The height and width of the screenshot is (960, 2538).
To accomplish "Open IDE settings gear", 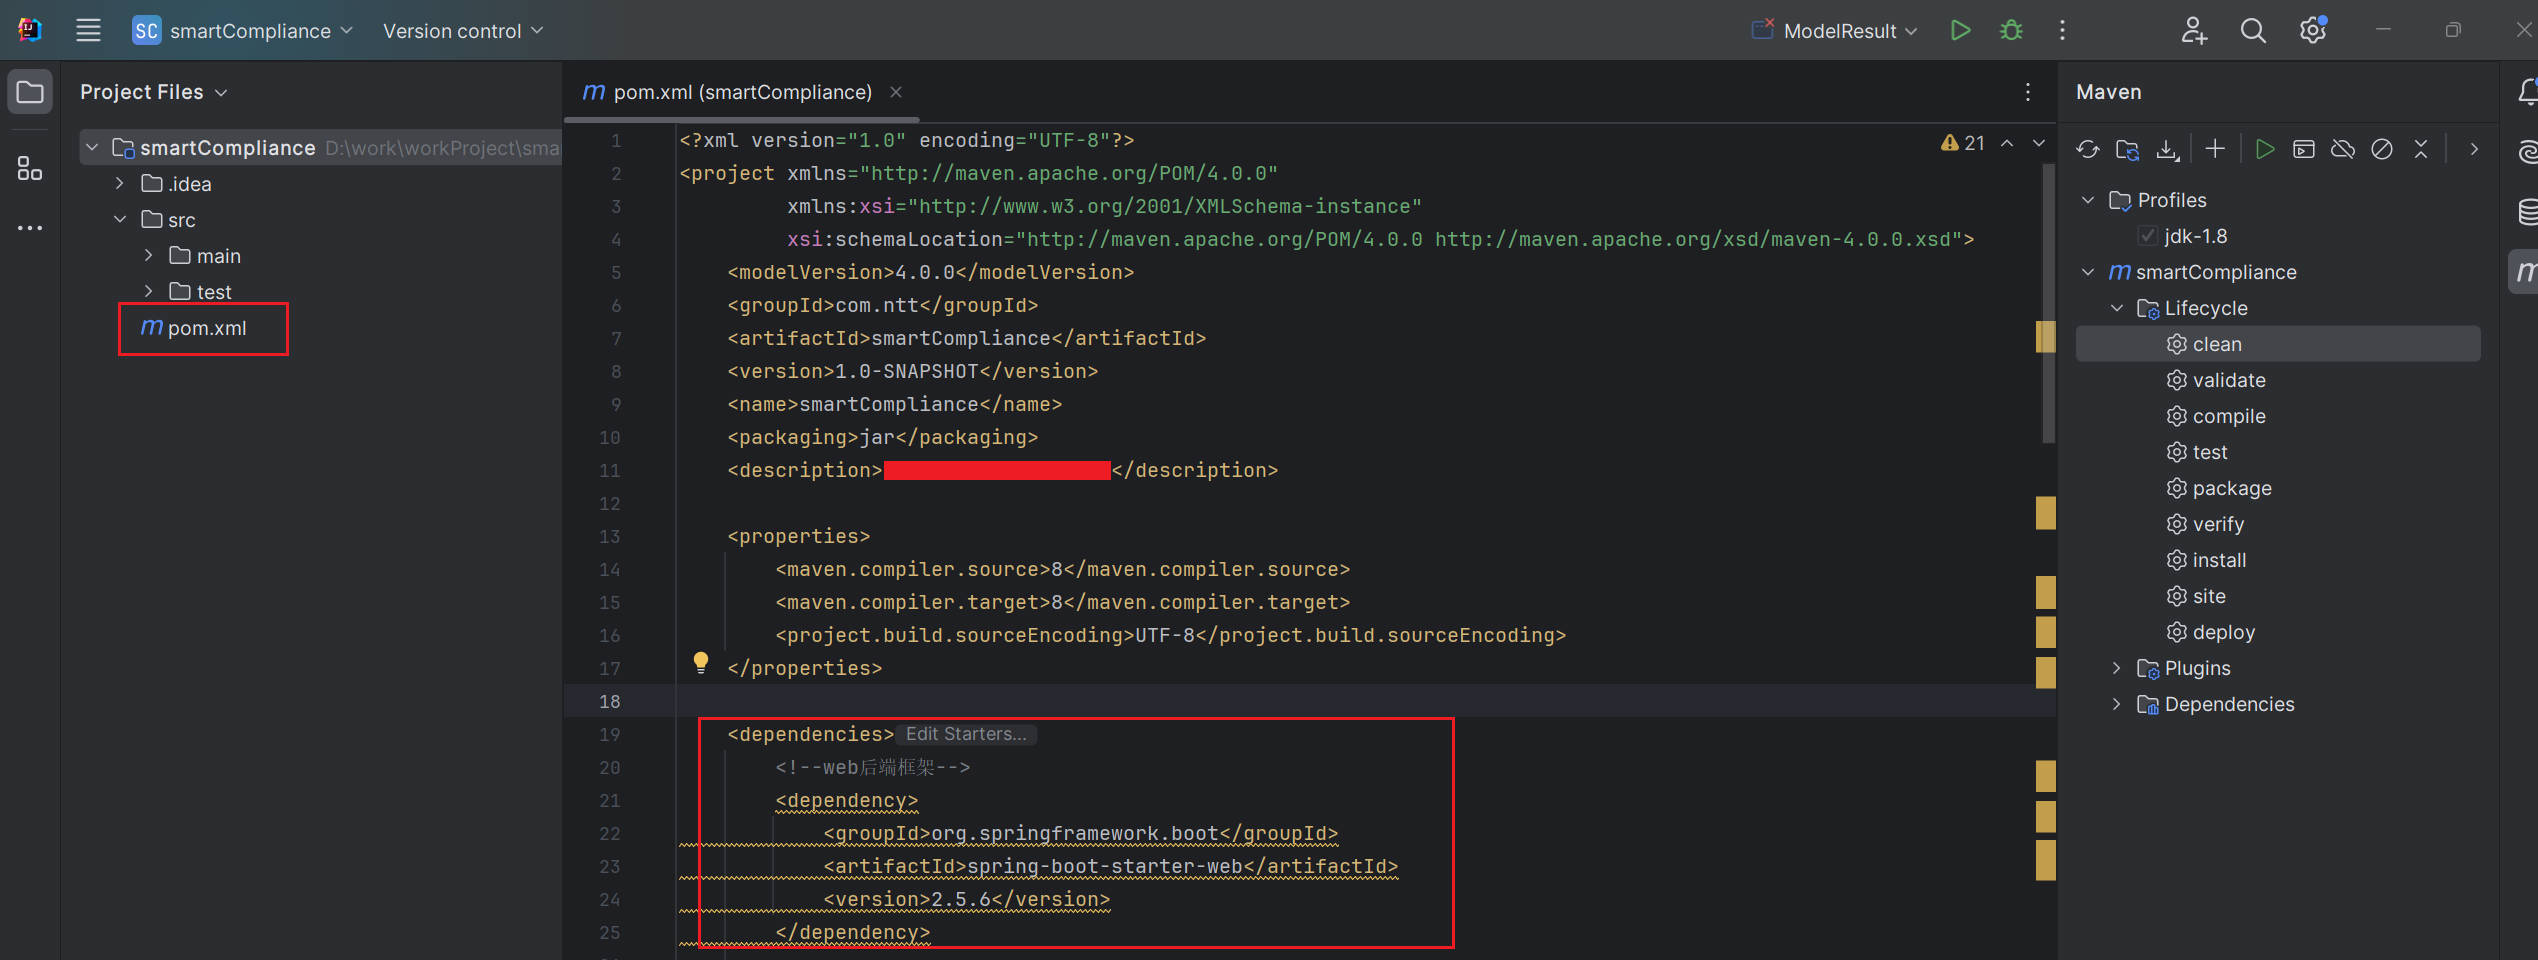I will click(2312, 30).
